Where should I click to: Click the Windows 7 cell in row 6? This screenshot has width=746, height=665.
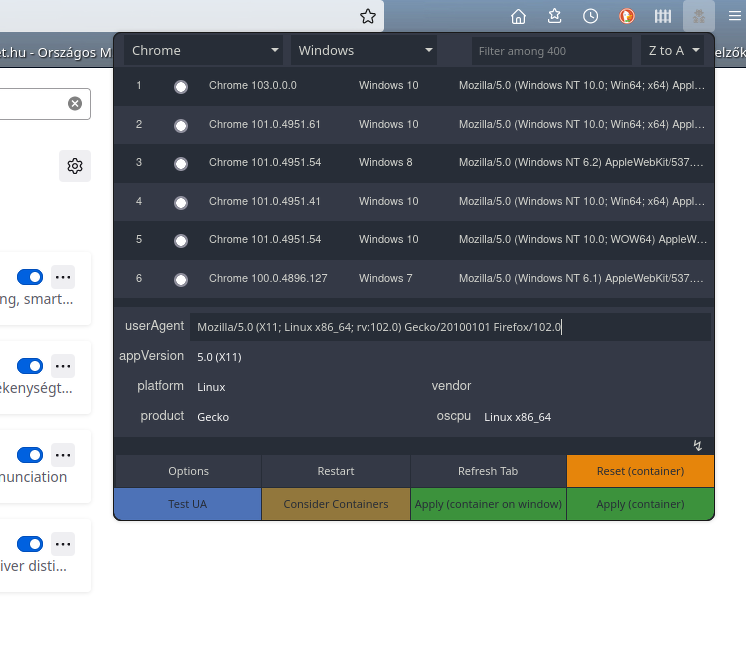click(385, 278)
